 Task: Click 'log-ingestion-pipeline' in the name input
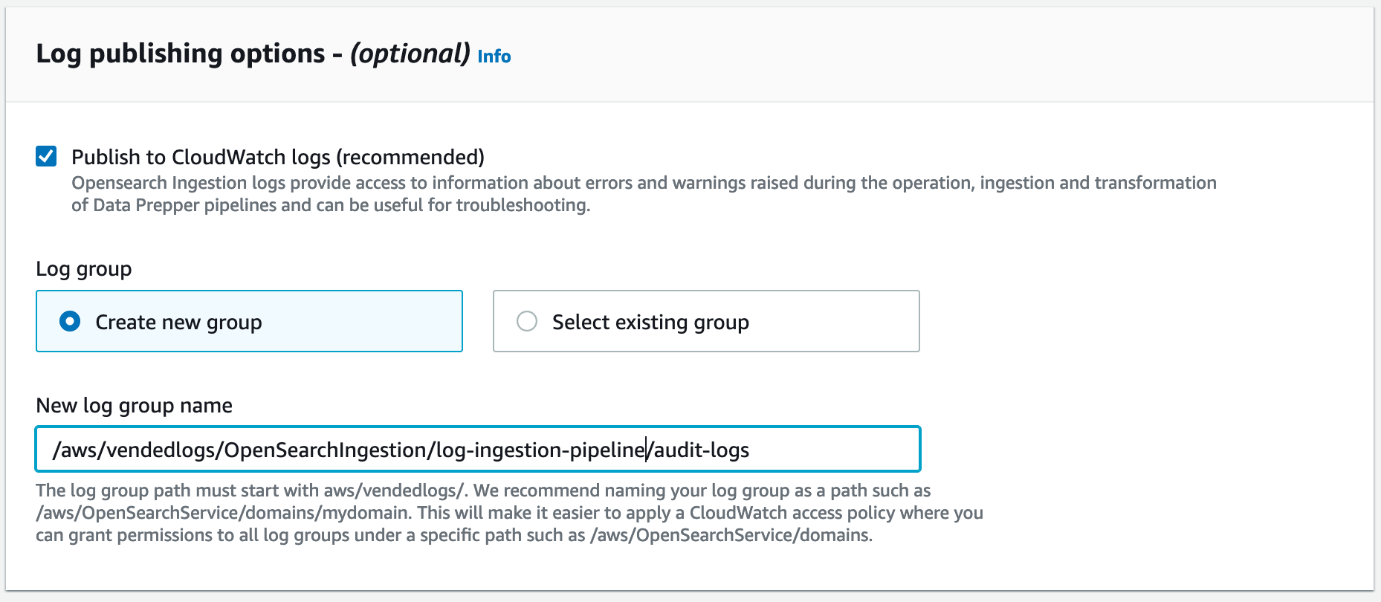[x=542, y=450]
